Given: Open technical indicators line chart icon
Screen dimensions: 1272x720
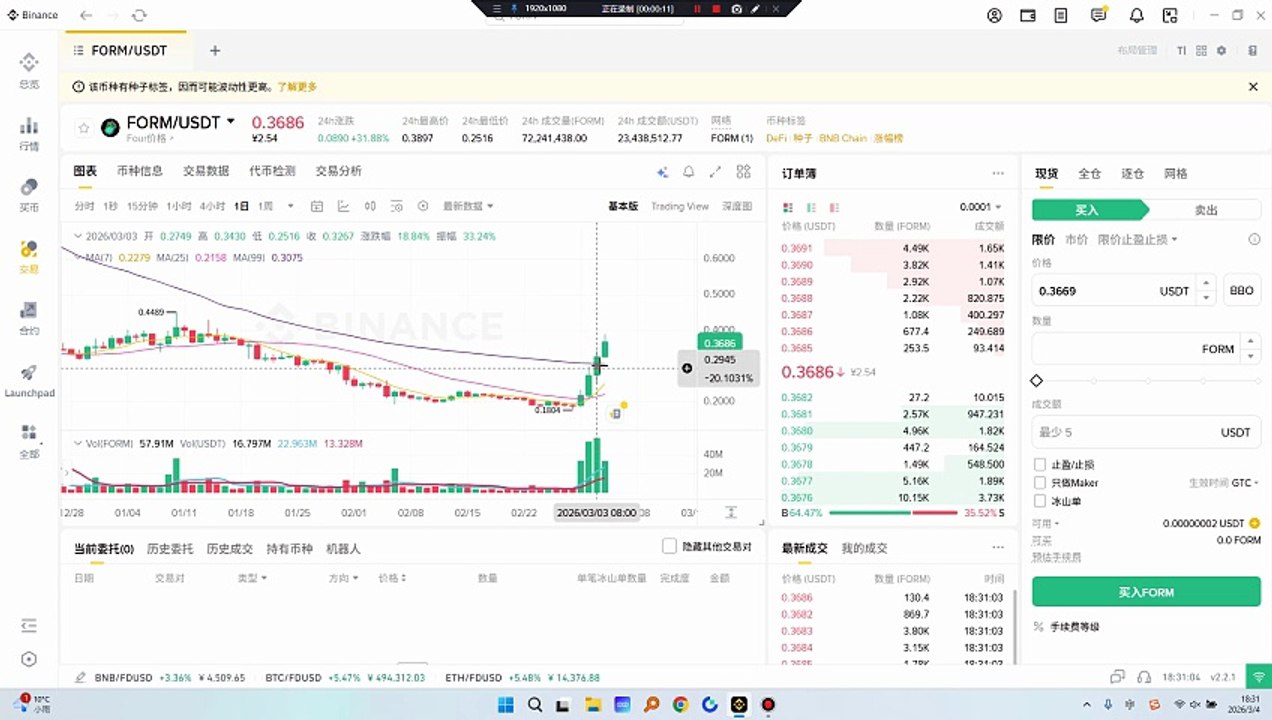Looking at the screenshot, I should point(343,206).
